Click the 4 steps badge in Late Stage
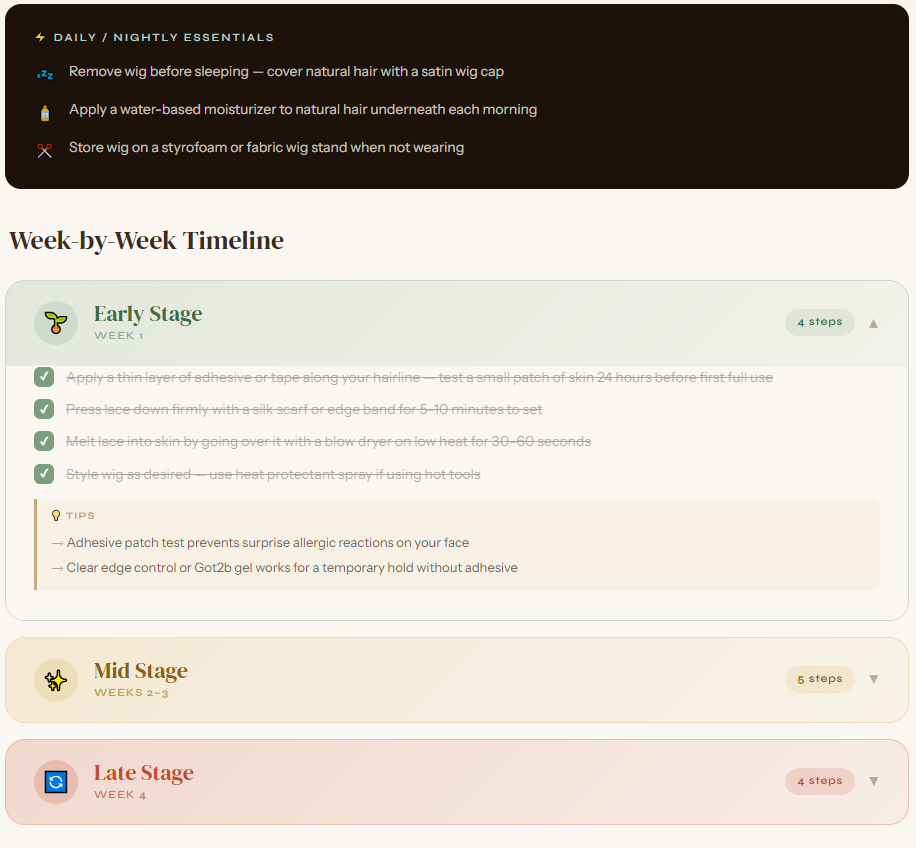Image resolution: width=916 pixels, height=848 pixels. [819, 781]
